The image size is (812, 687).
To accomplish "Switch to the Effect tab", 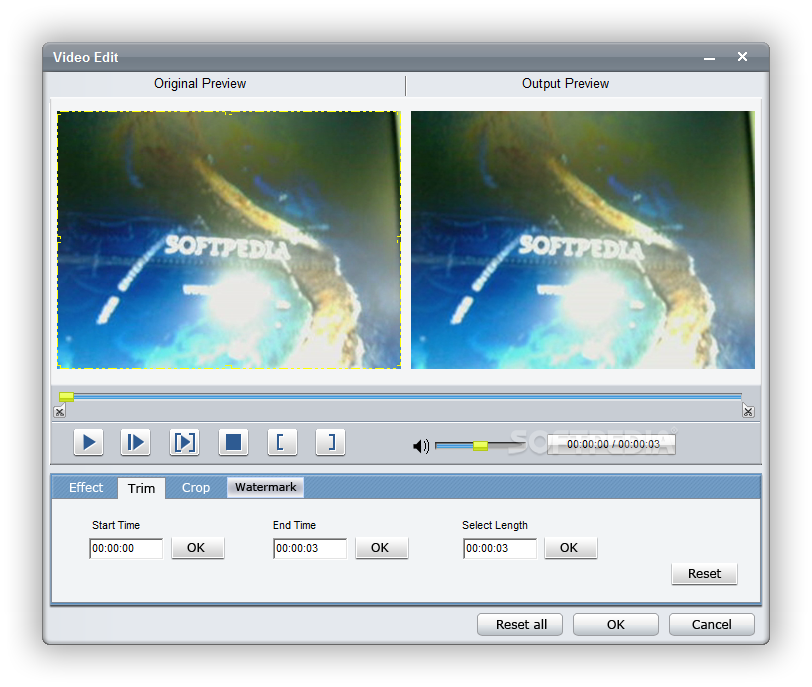I will 86,488.
